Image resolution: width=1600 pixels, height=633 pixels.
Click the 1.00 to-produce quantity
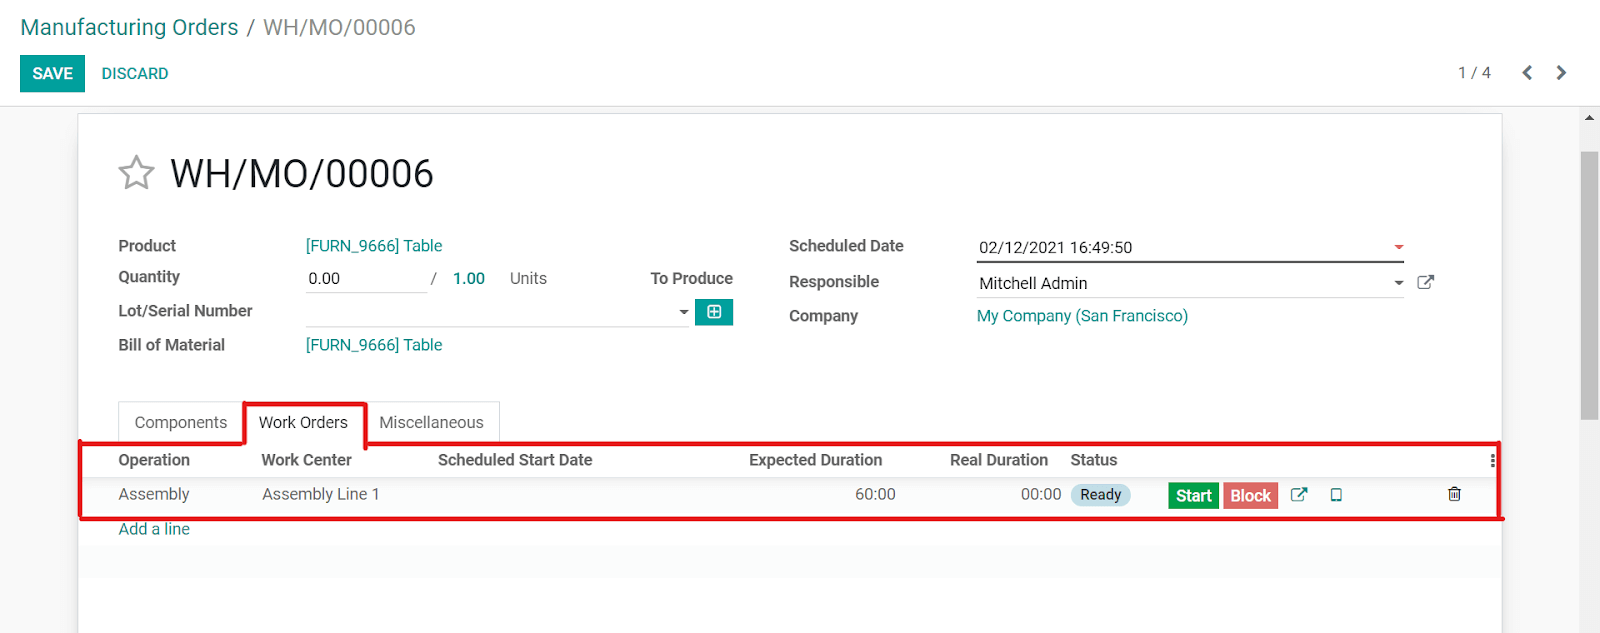point(469,279)
